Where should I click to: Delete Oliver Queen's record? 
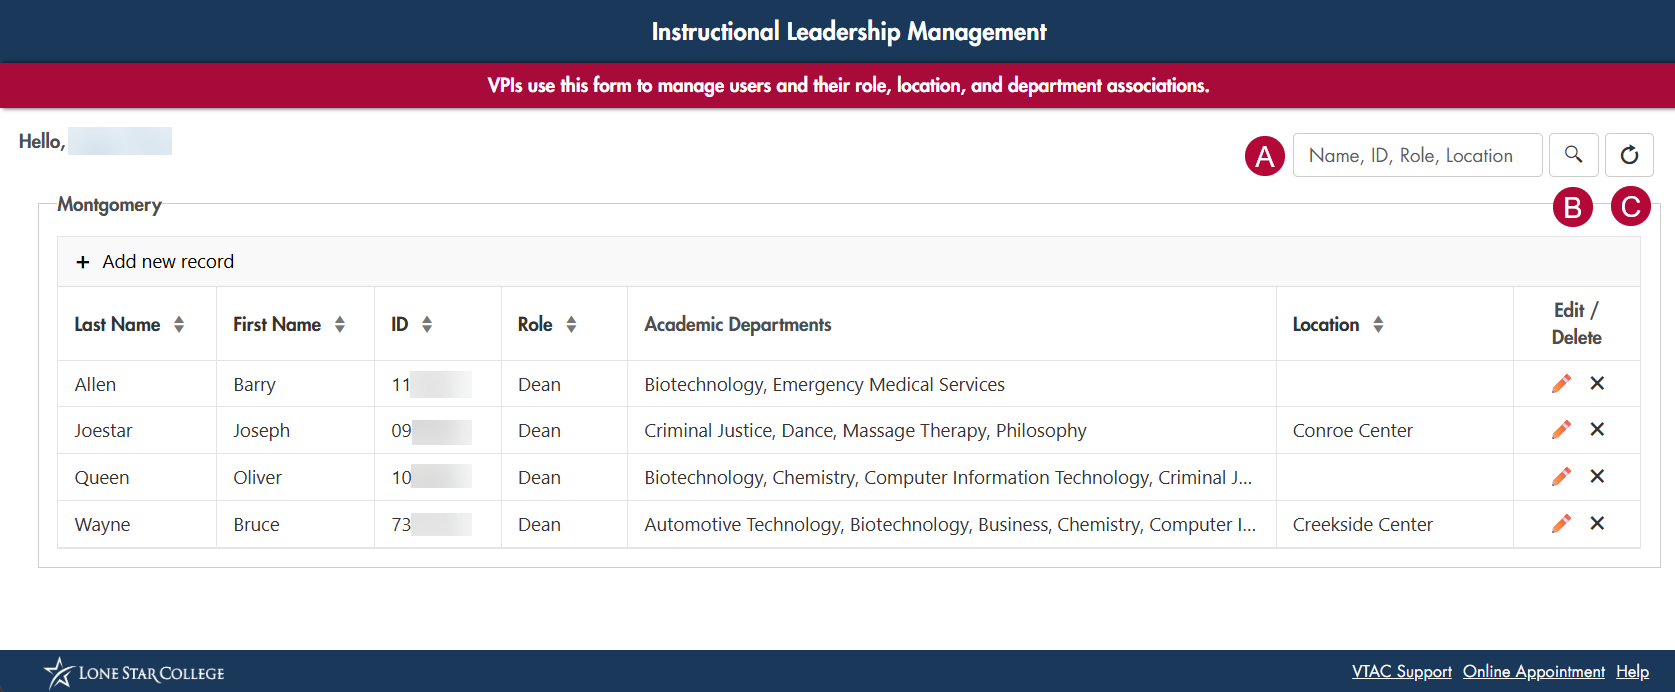tap(1597, 477)
